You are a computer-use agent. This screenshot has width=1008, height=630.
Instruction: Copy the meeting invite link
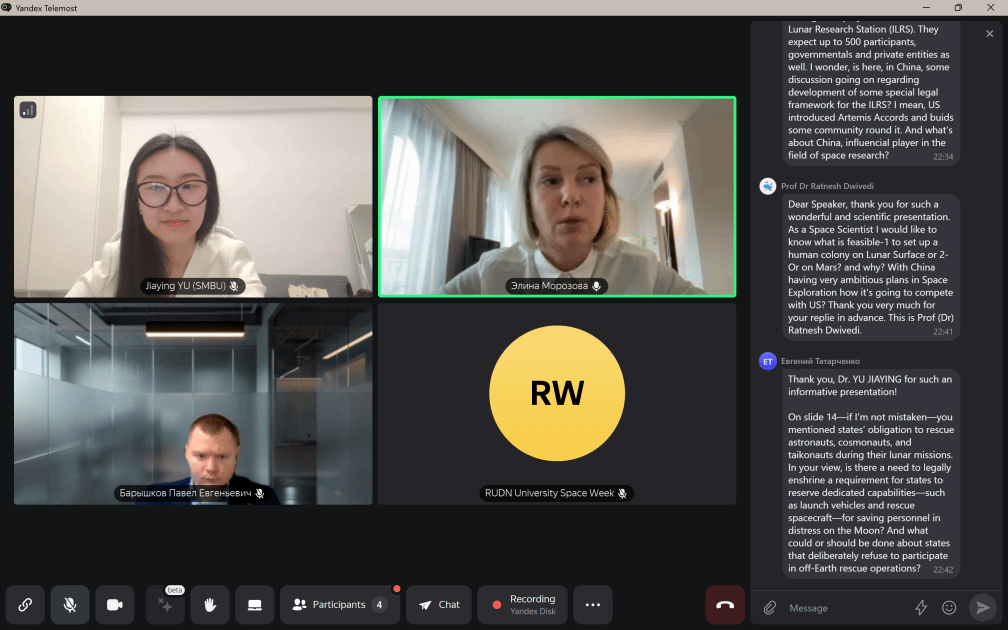(25, 605)
